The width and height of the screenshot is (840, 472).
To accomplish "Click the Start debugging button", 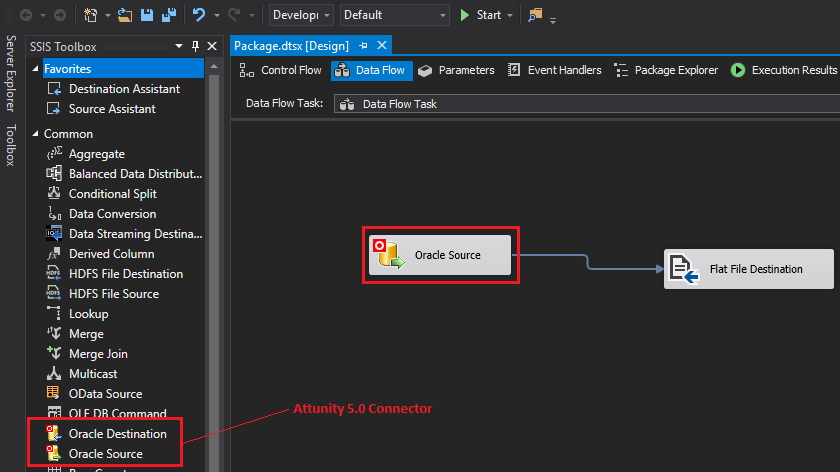I will (x=481, y=15).
